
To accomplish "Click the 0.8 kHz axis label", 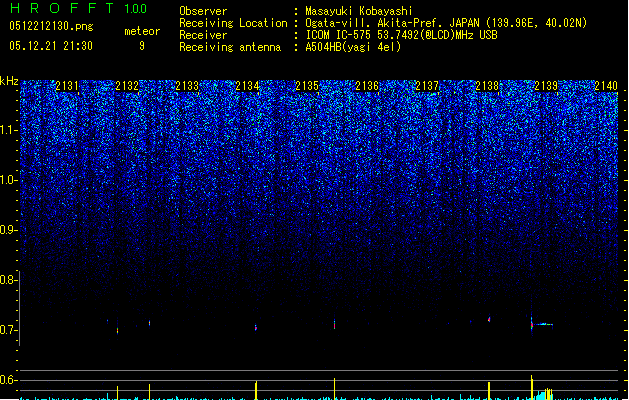I will click(x=9, y=280).
